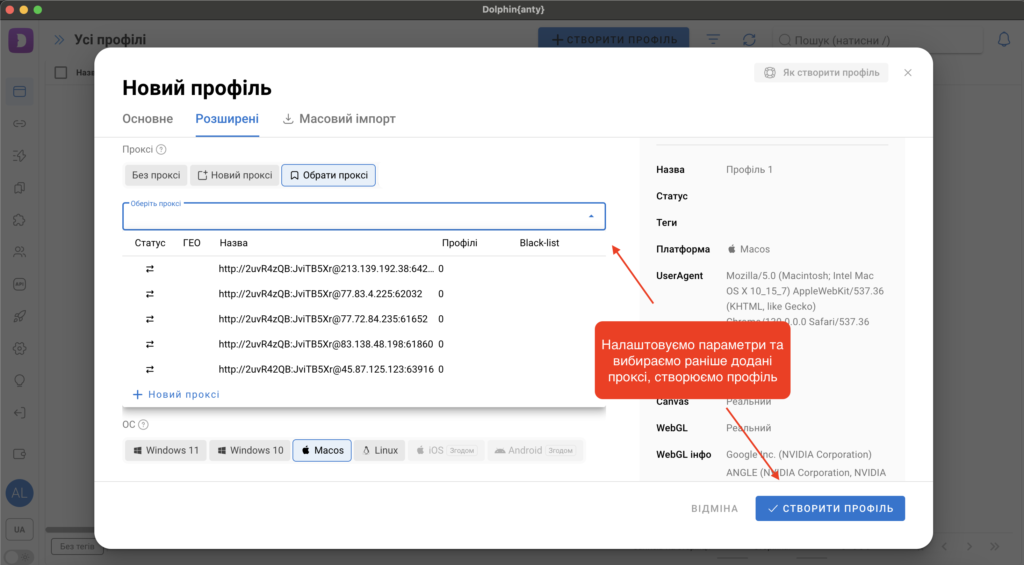Collapse the Оберіть проксі dropdown arrow
This screenshot has width=1024, height=565.
click(x=591, y=216)
